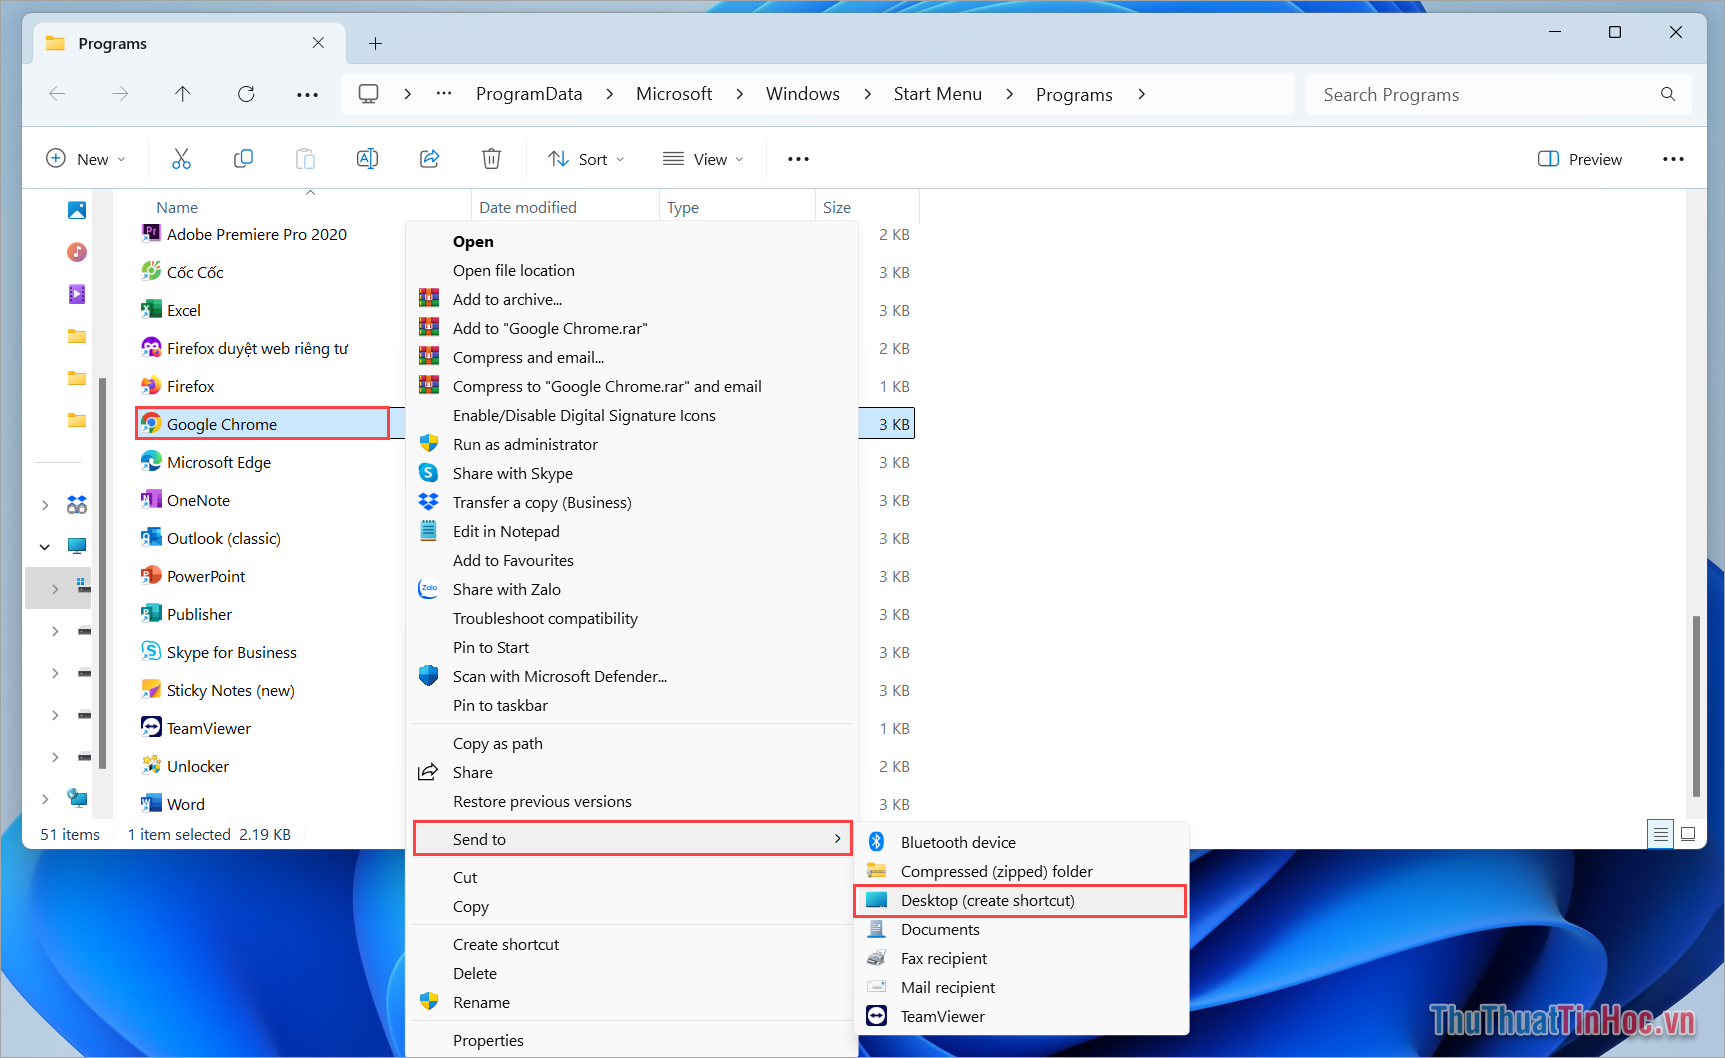Screen dimensions: 1725x1058
Task: Delete the selection with the trash icon
Action: 490,158
